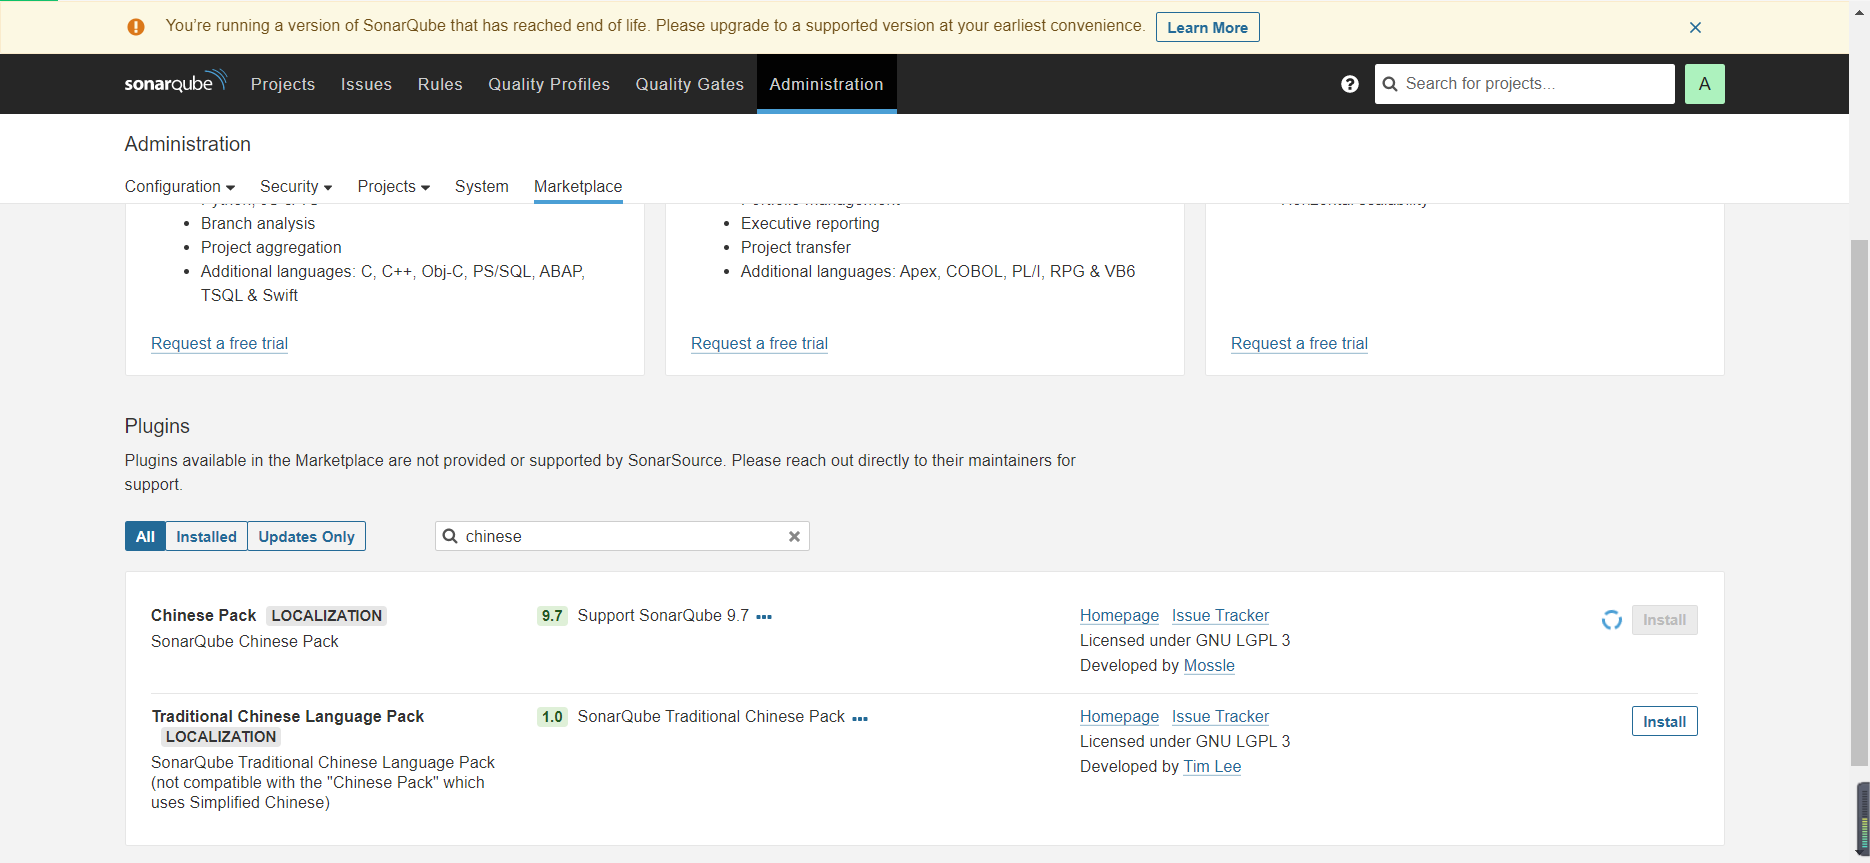Open Traditional Chinese Pack Homepage link

click(x=1119, y=717)
